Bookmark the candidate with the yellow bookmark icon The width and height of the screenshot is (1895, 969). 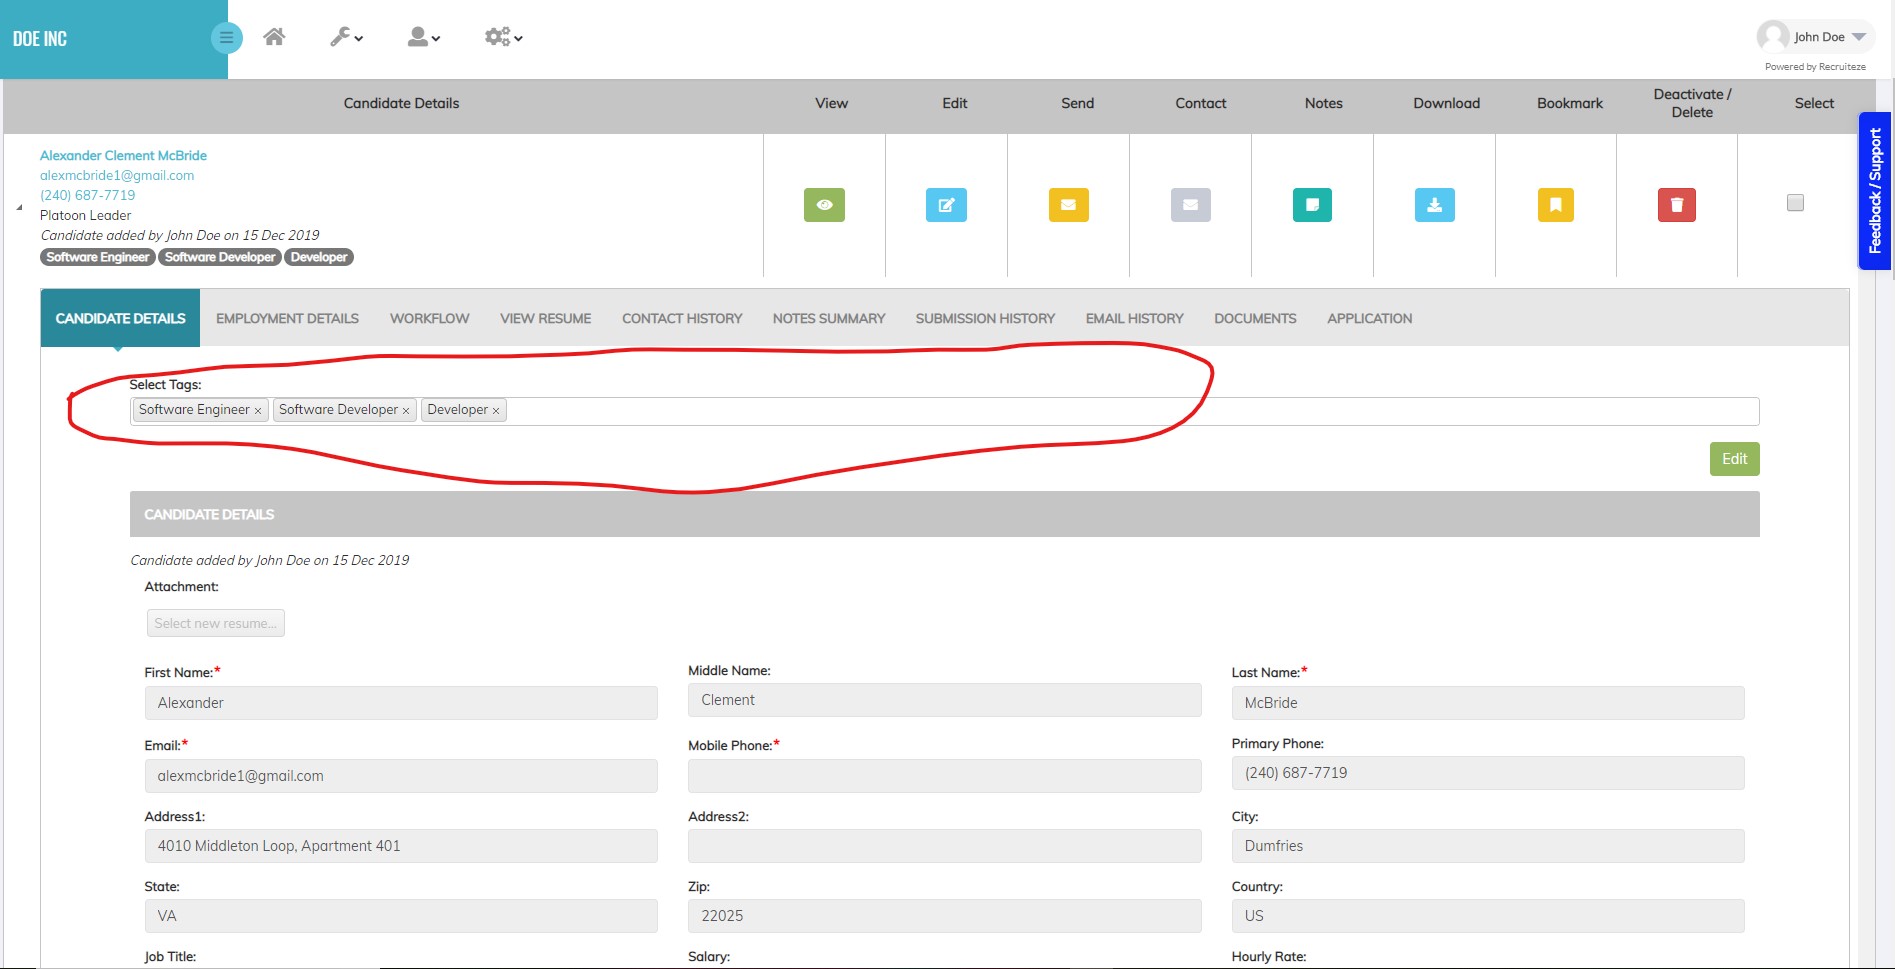(x=1556, y=205)
